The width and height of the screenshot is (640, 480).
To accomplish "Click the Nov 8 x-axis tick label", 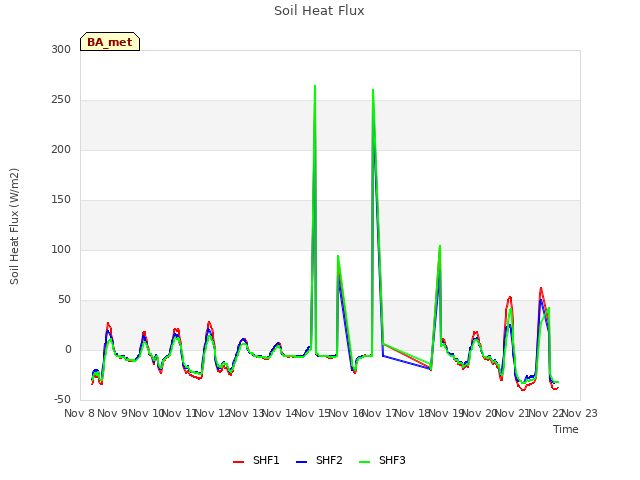I will (79, 413).
